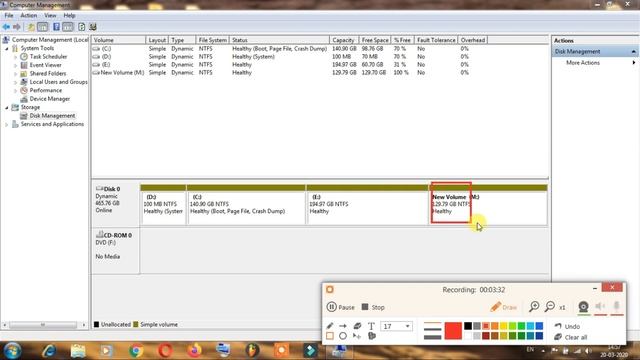This screenshot has height=360, width=640.
Task: Toggle the webcam in the recorder panel
Action: (584, 307)
